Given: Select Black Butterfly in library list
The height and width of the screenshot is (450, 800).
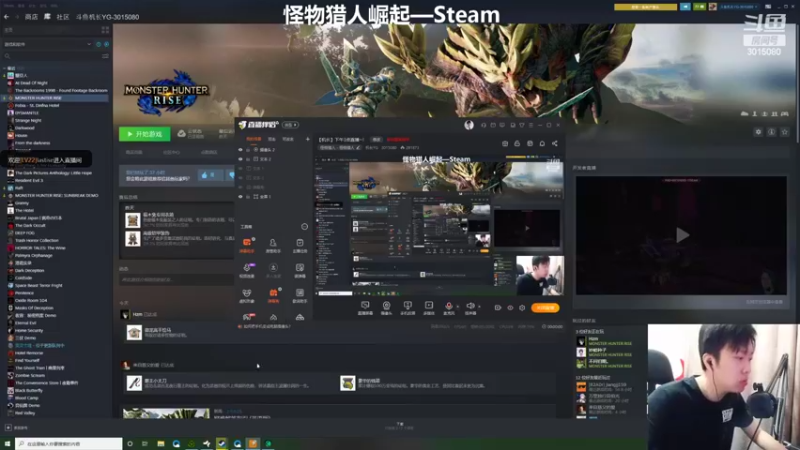Looking at the screenshot, I should pos(29,391).
